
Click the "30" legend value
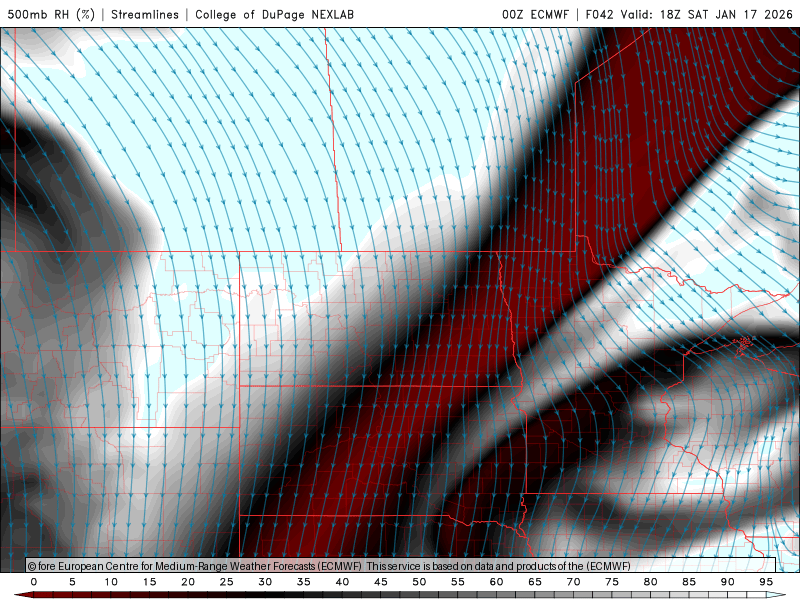click(265, 582)
